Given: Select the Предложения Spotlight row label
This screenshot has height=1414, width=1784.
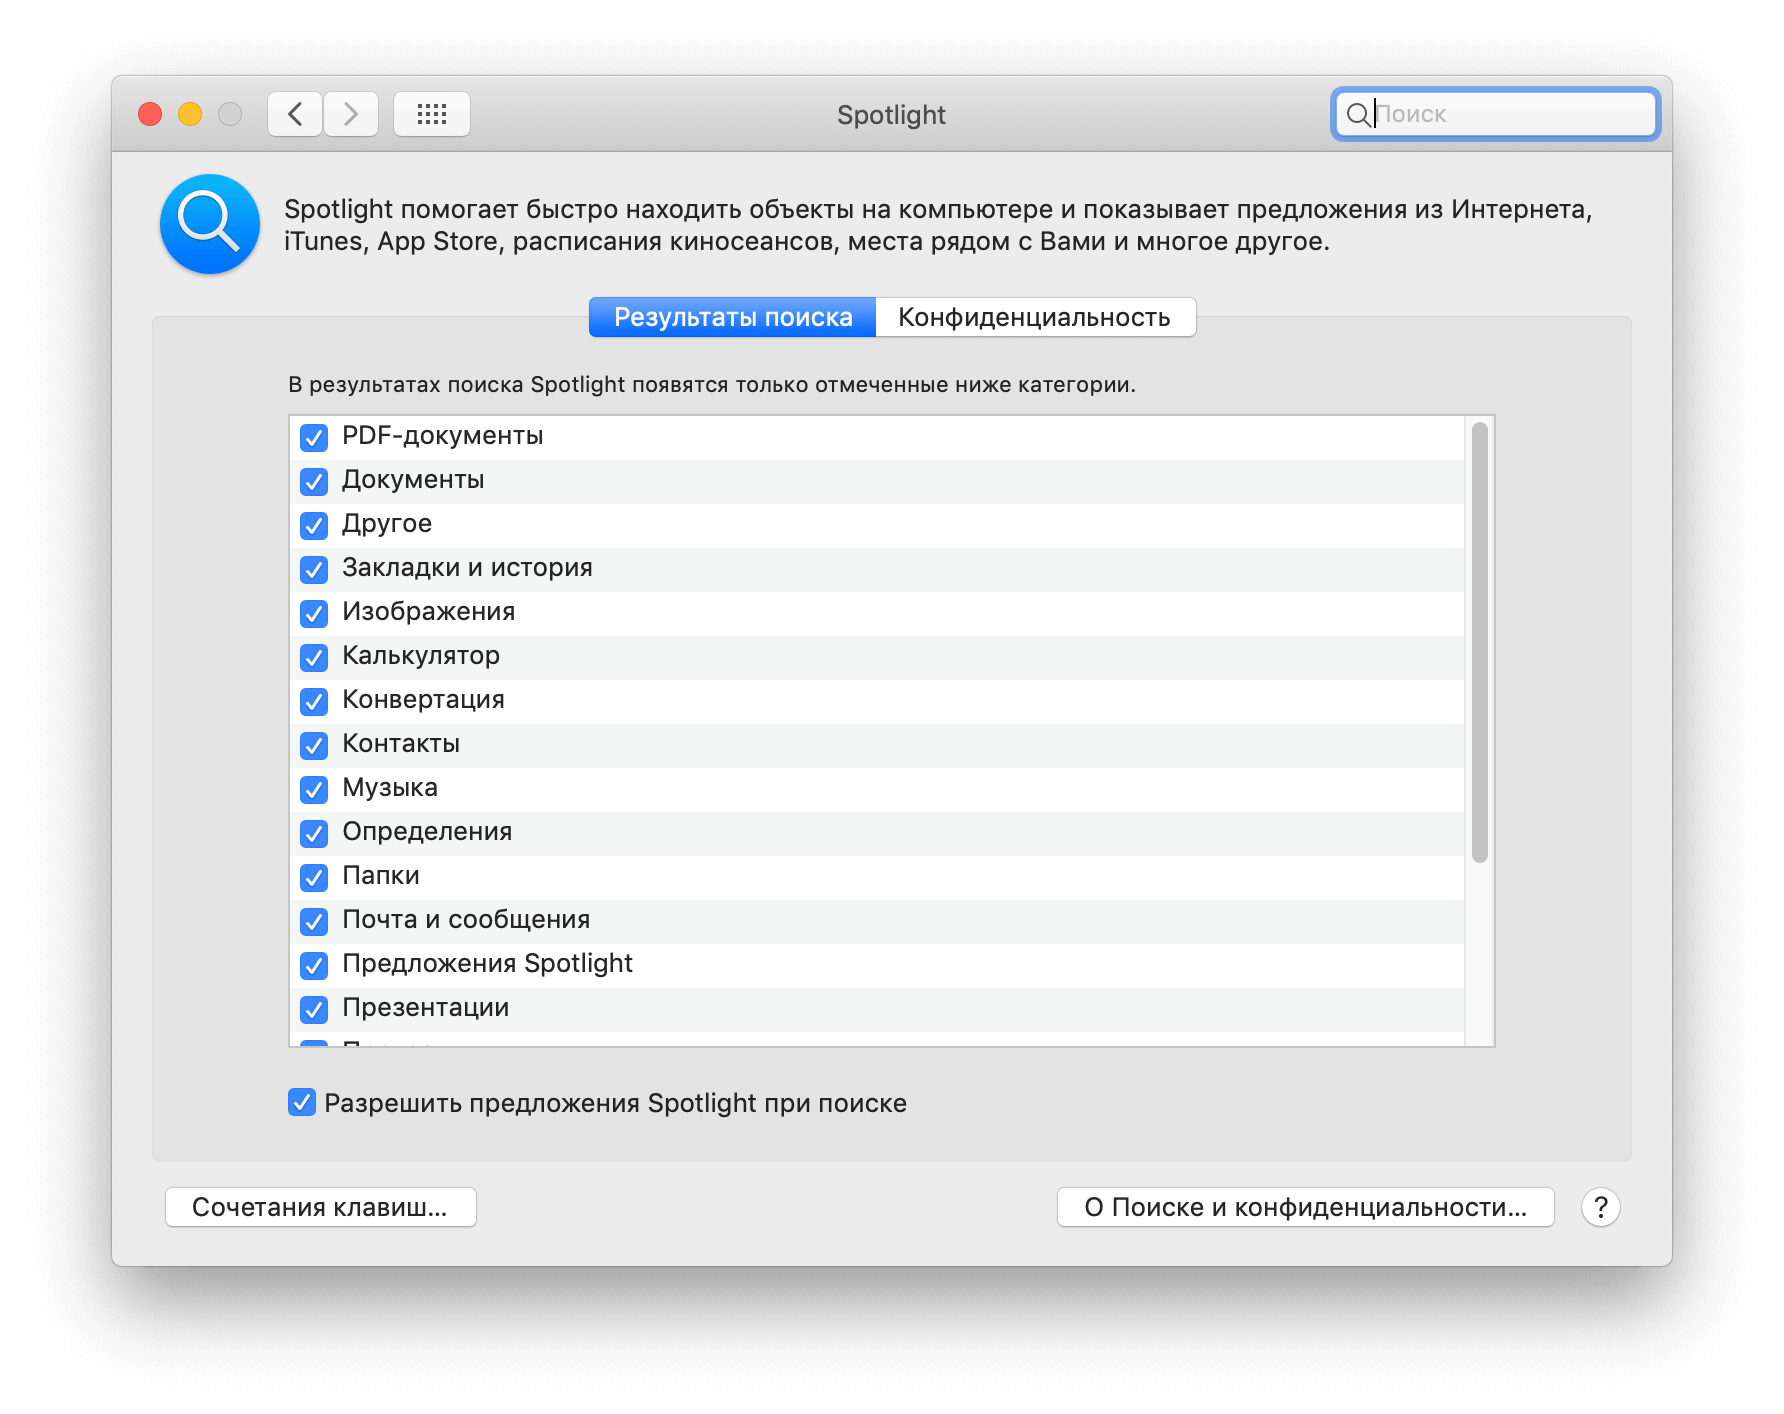Looking at the screenshot, I should 487,964.
